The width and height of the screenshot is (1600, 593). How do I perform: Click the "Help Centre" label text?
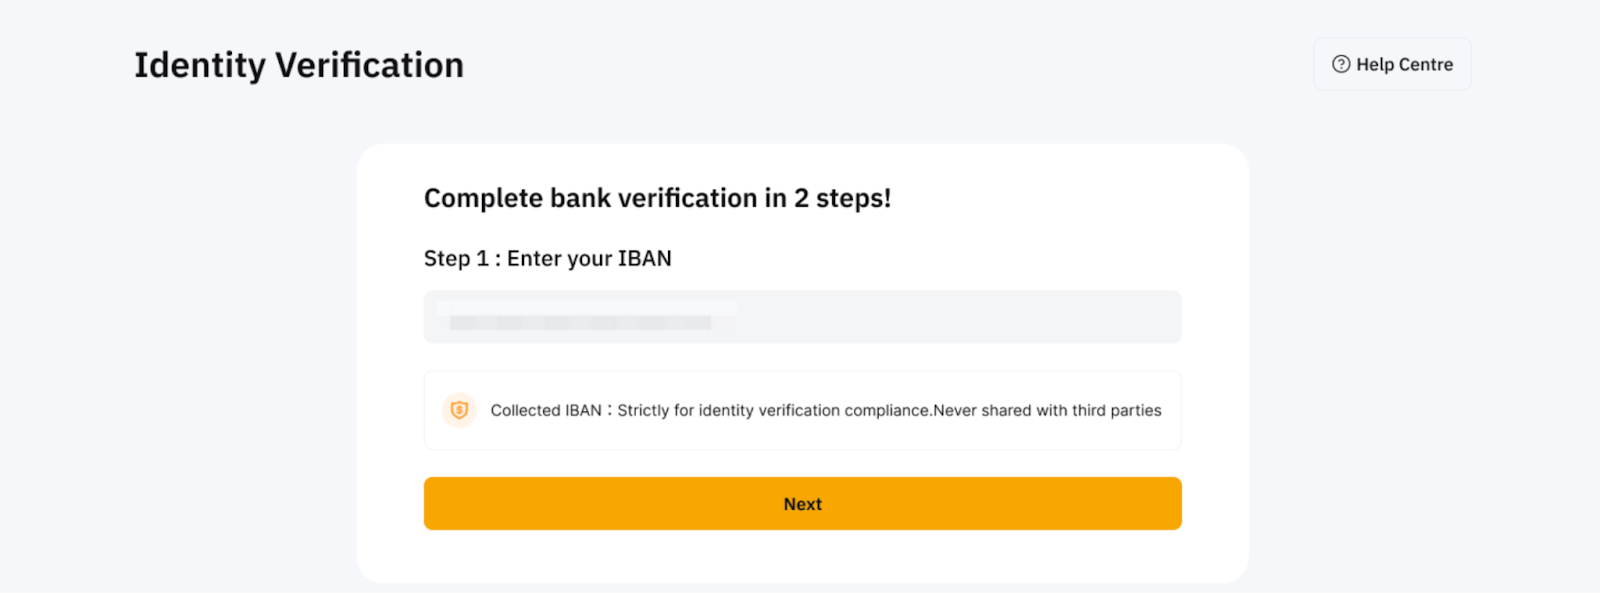(1404, 64)
